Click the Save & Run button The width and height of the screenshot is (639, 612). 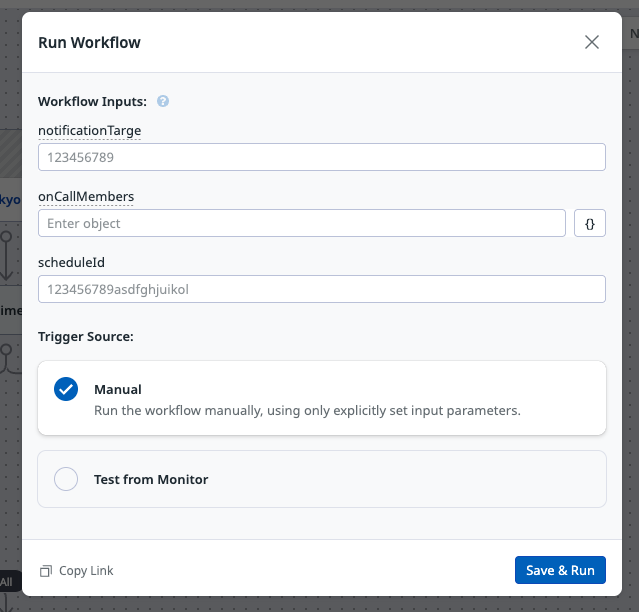pos(560,570)
